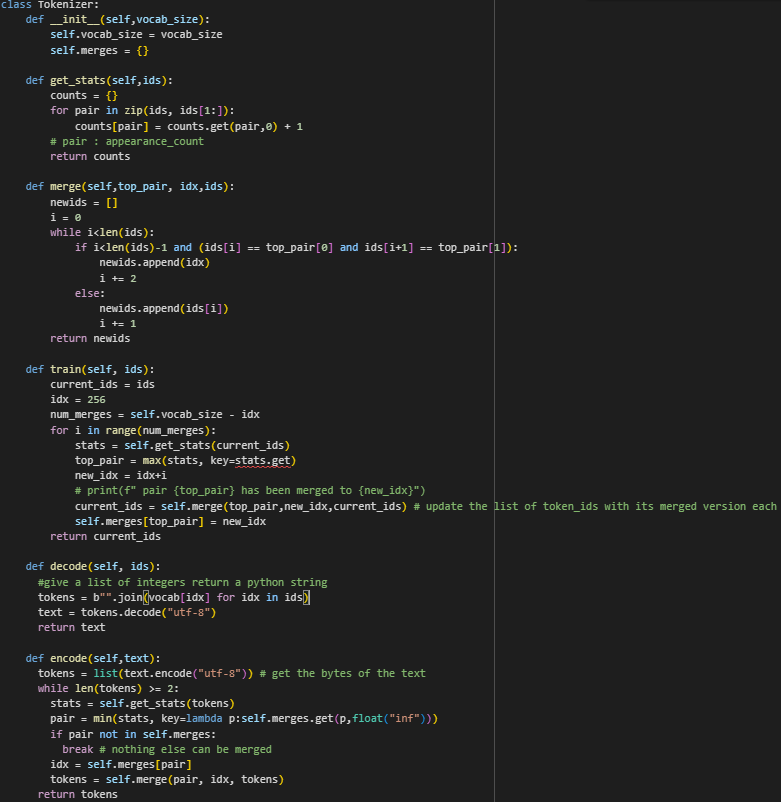The height and width of the screenshot is (802, 781).
Task: Click the 'return current_ids' line
Action: 105,537
